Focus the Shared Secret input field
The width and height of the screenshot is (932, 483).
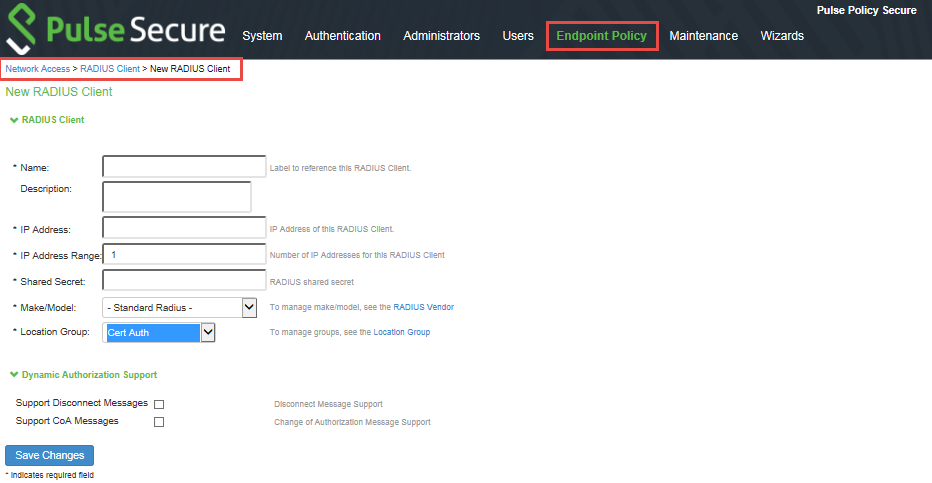184,280
